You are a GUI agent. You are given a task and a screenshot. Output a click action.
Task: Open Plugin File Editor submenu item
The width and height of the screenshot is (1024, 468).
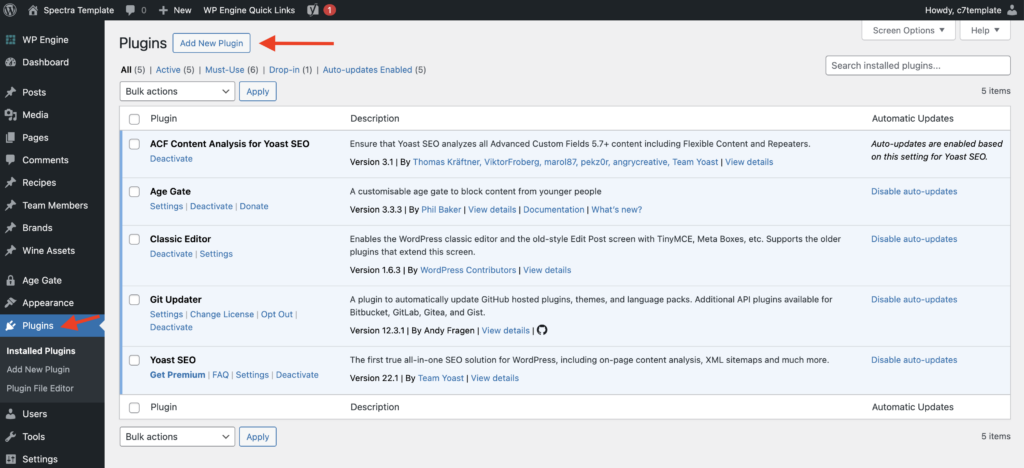click(x=40, y=388)
